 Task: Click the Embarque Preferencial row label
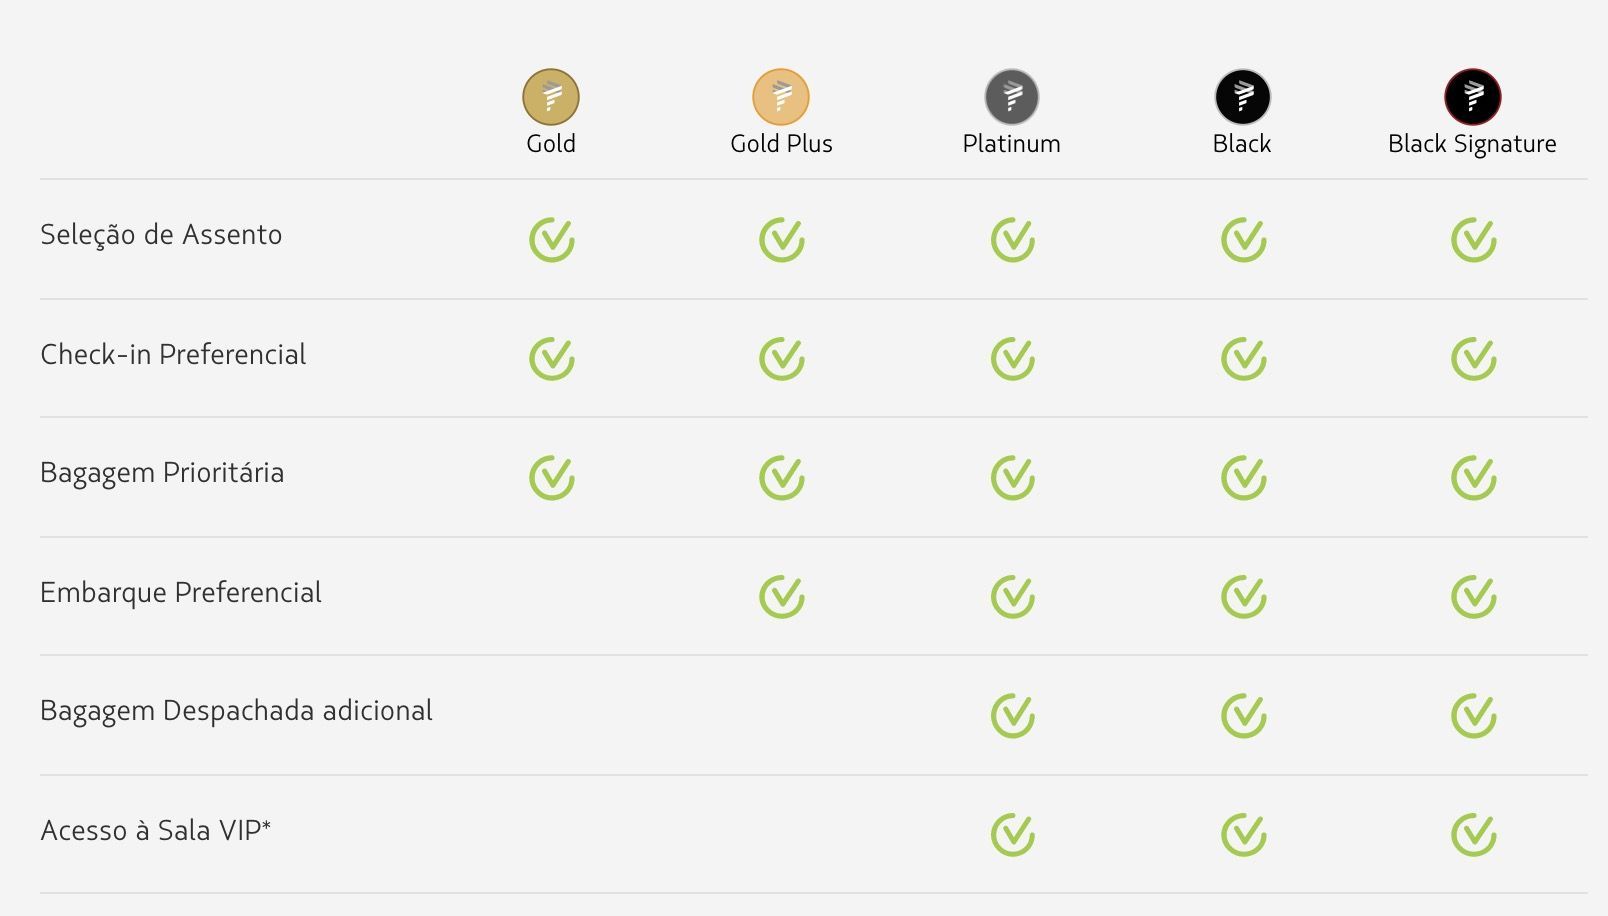click(181, 593)
